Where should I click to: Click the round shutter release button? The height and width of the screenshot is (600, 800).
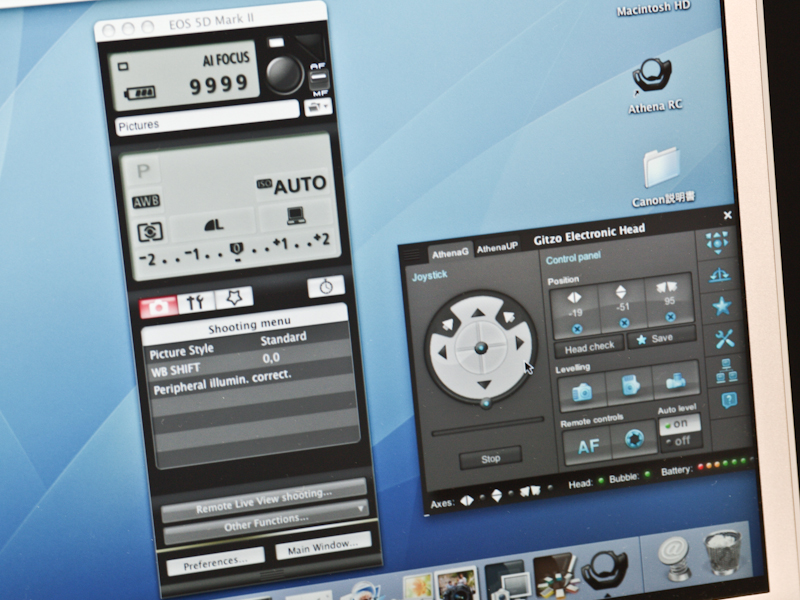[284, 74]
